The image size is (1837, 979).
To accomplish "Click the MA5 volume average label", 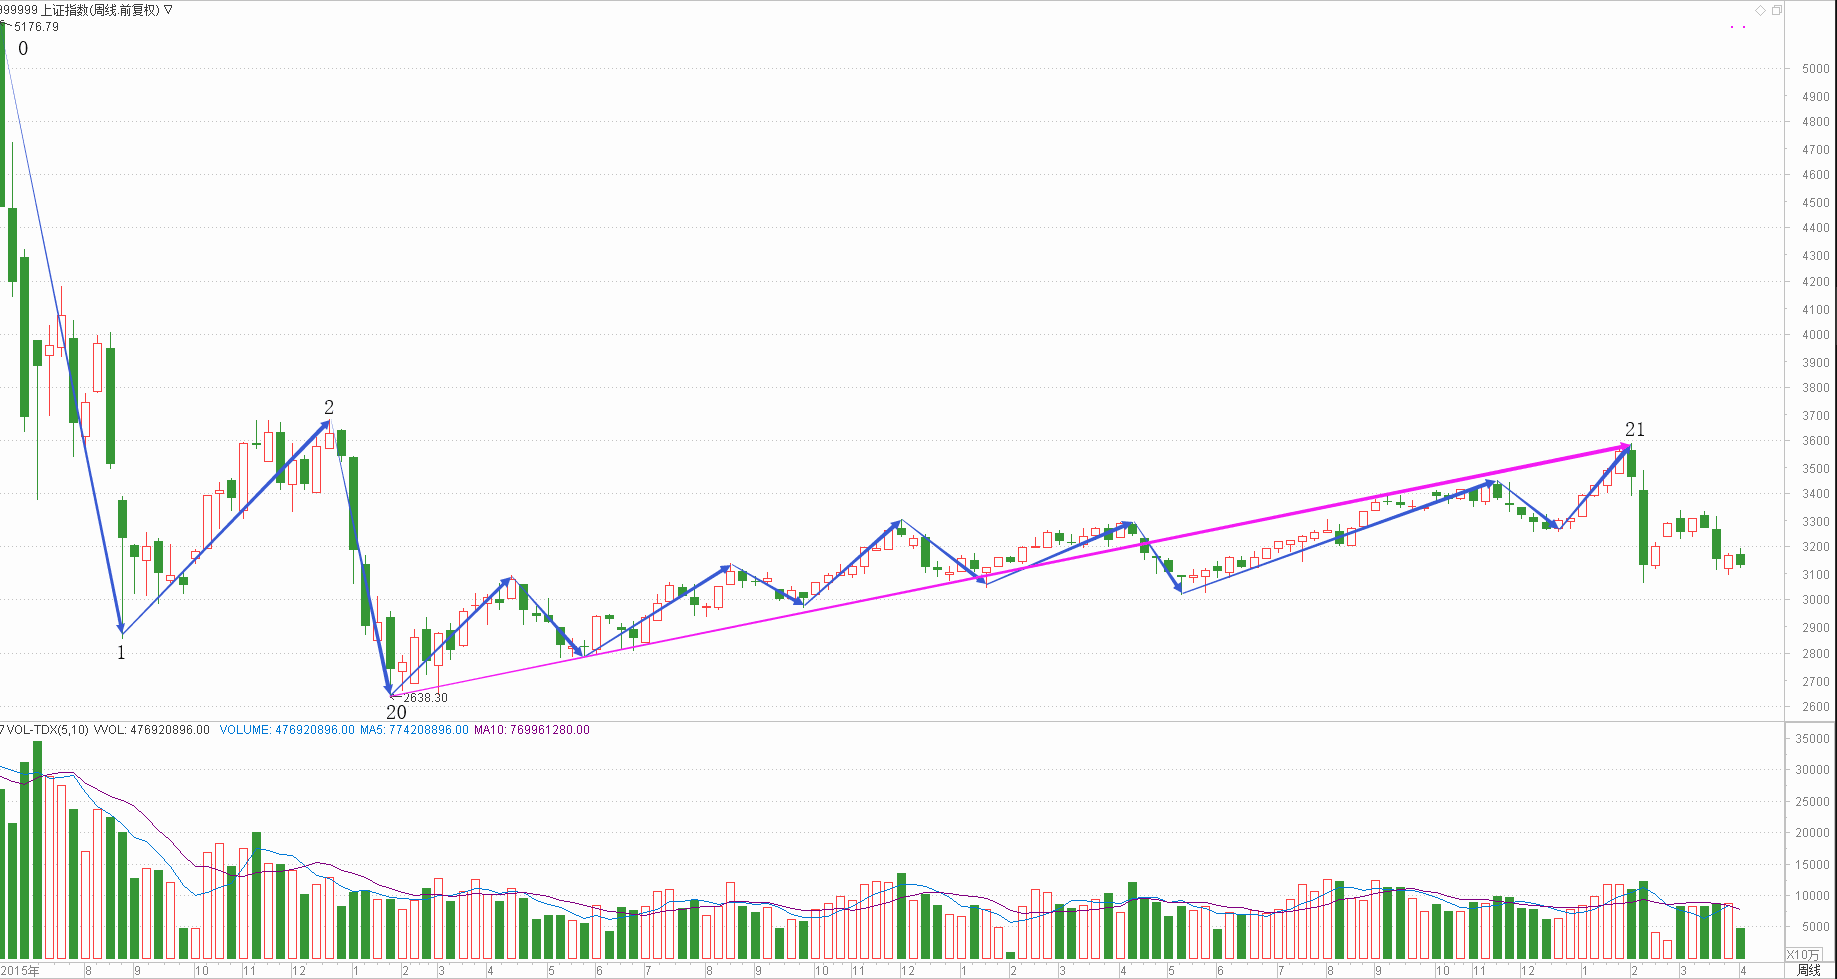I will pyautogui.click(x=413, y=730).
